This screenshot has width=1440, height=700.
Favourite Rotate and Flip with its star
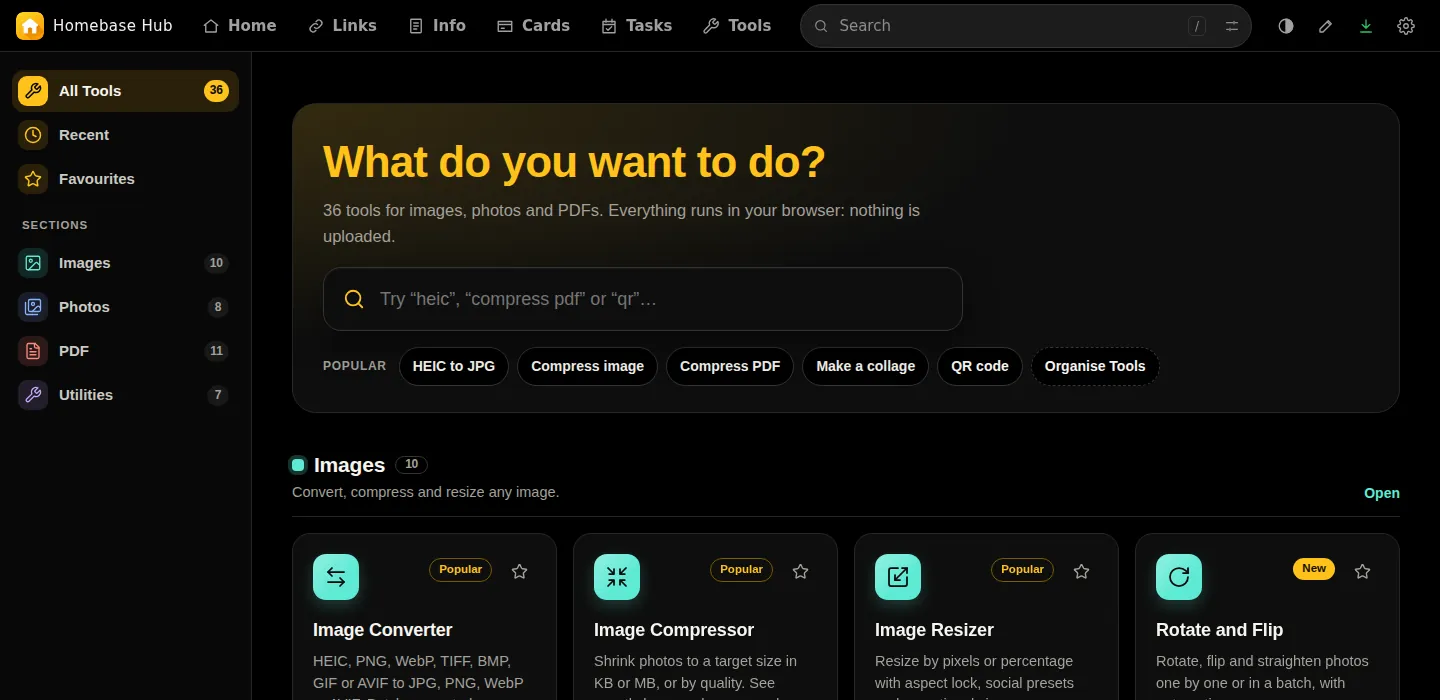tap(1363, 571)
